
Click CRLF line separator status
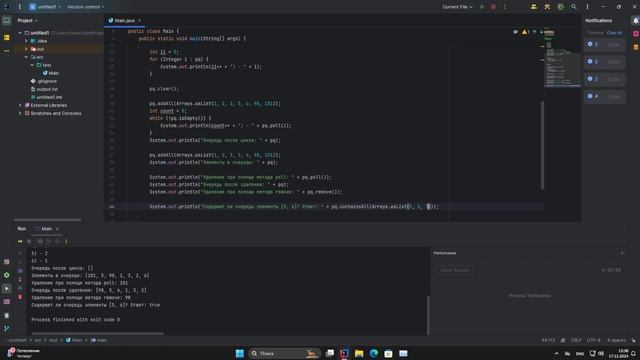(x=576, y=340)
